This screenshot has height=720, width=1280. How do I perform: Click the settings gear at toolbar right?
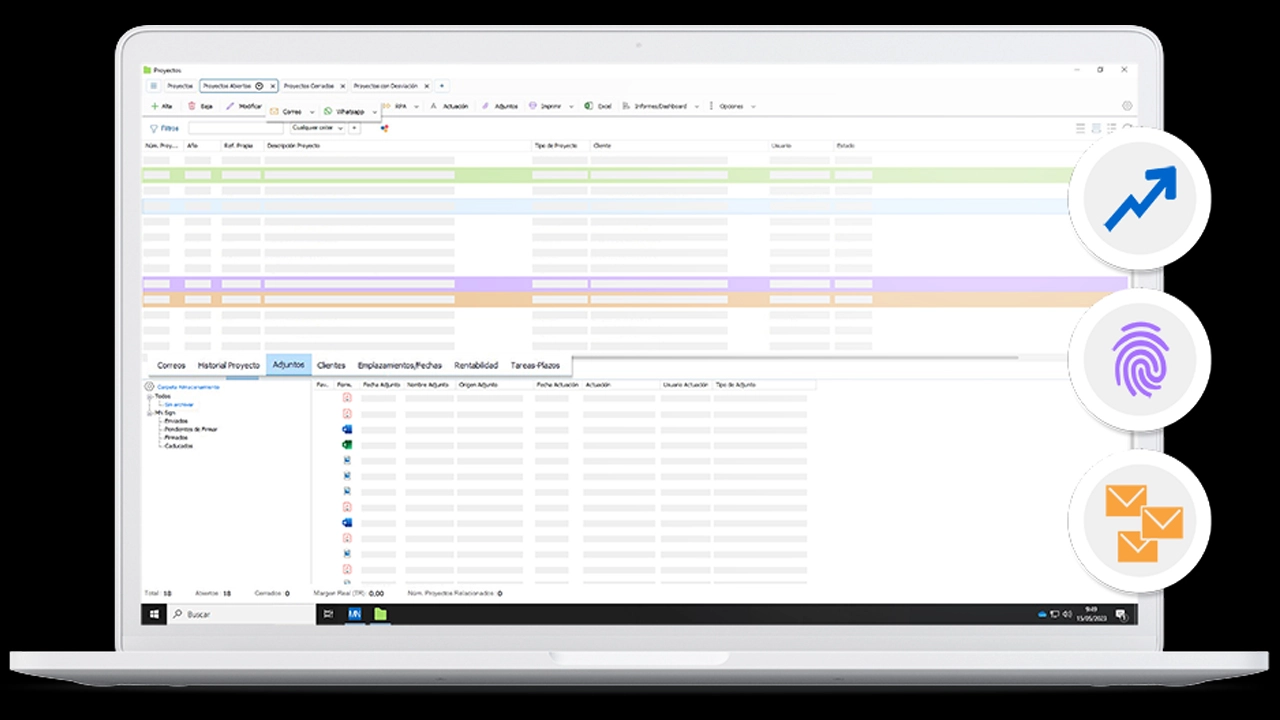[1127, 106]
